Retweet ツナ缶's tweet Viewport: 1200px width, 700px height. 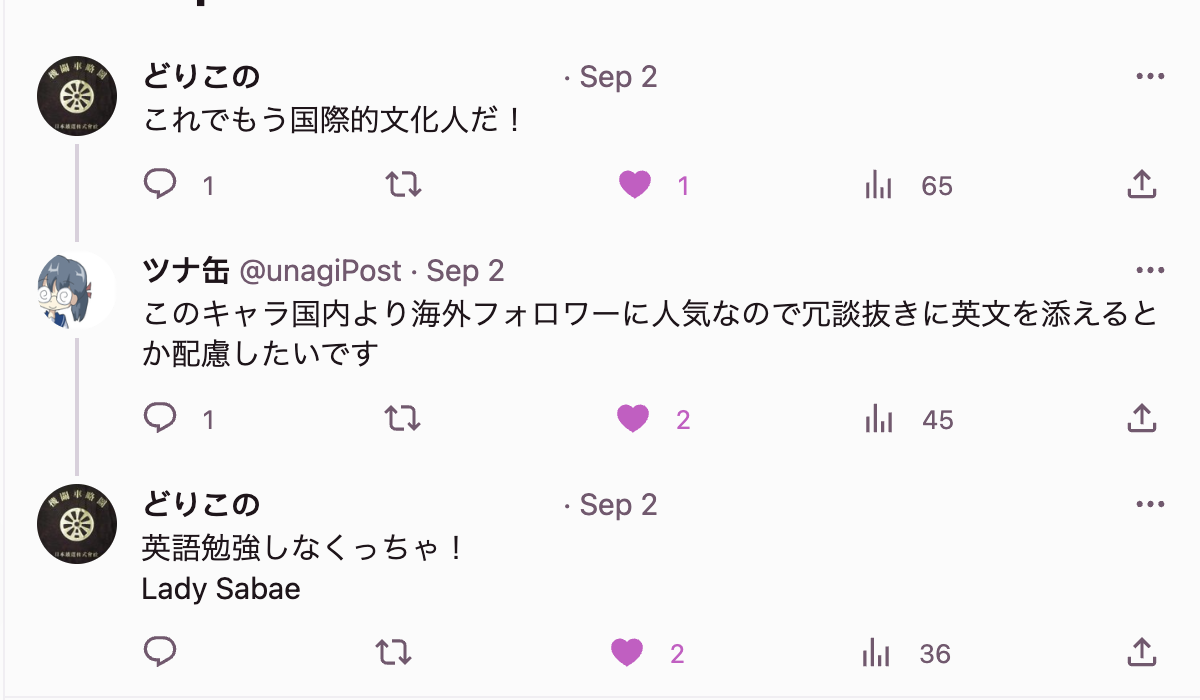tap(403, 419)
